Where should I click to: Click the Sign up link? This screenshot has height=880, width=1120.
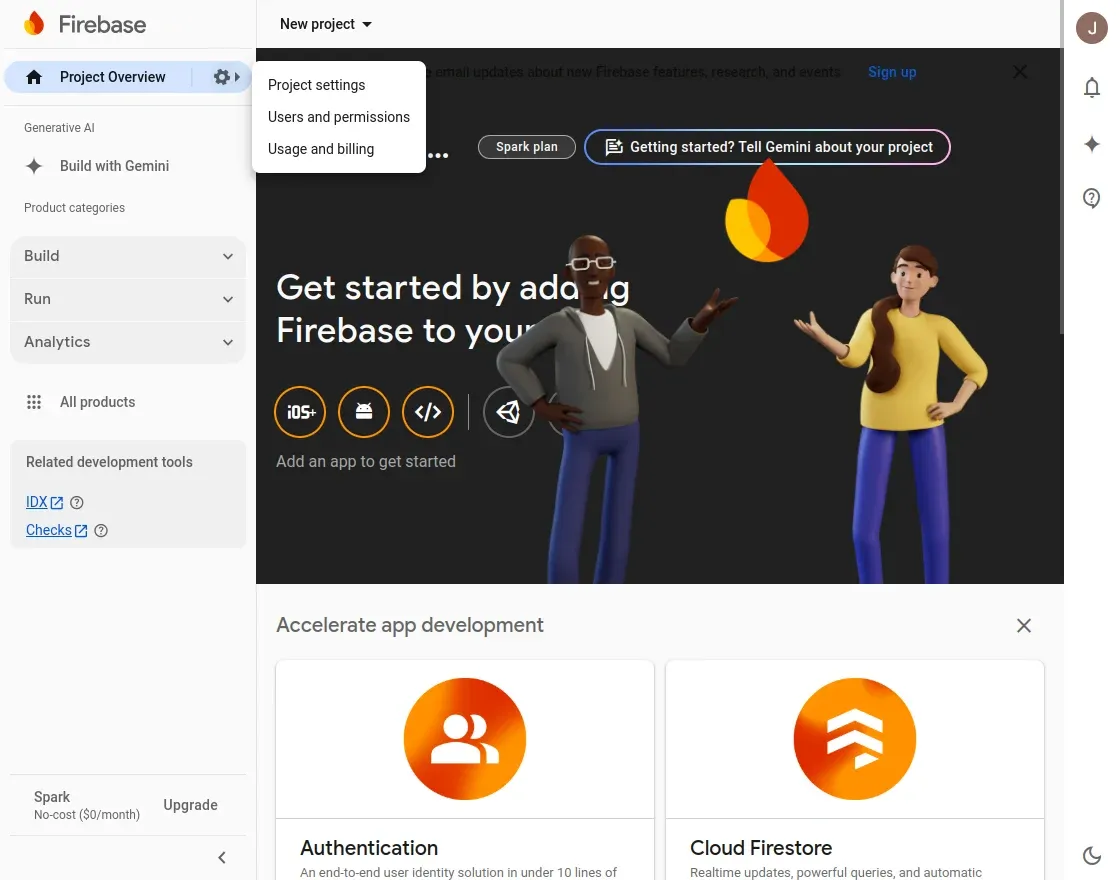891,72
